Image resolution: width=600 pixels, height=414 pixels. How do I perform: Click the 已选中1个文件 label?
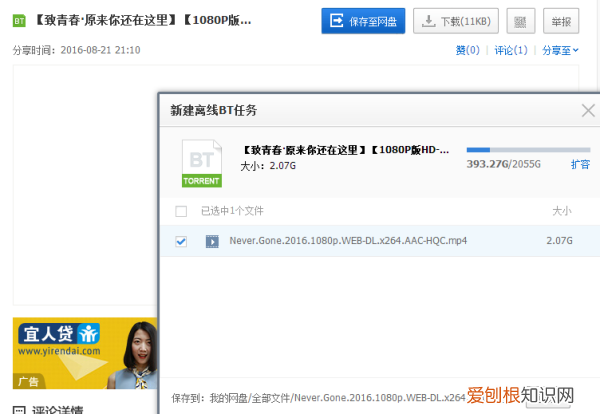click(x=232, y=211)
